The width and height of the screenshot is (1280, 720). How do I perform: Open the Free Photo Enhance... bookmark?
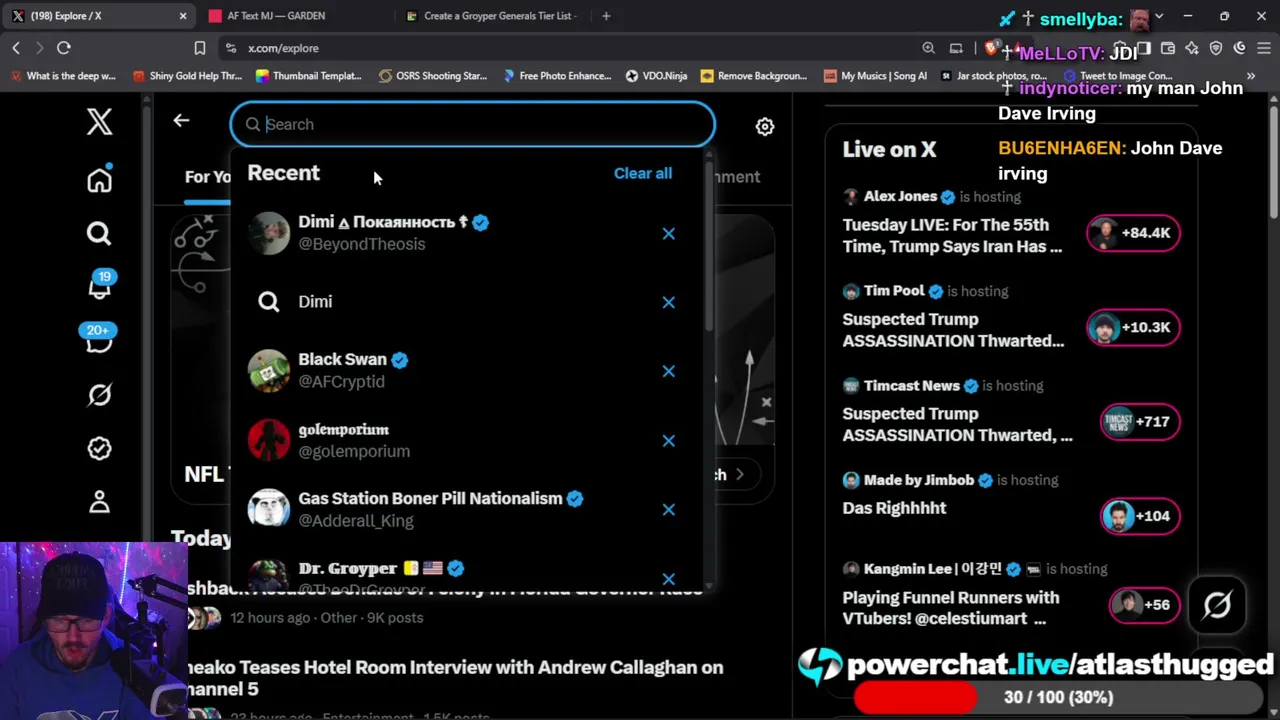(557, 76)
